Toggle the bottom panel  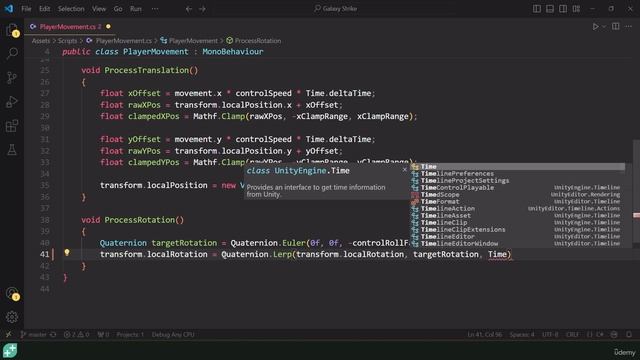point(550,9)
